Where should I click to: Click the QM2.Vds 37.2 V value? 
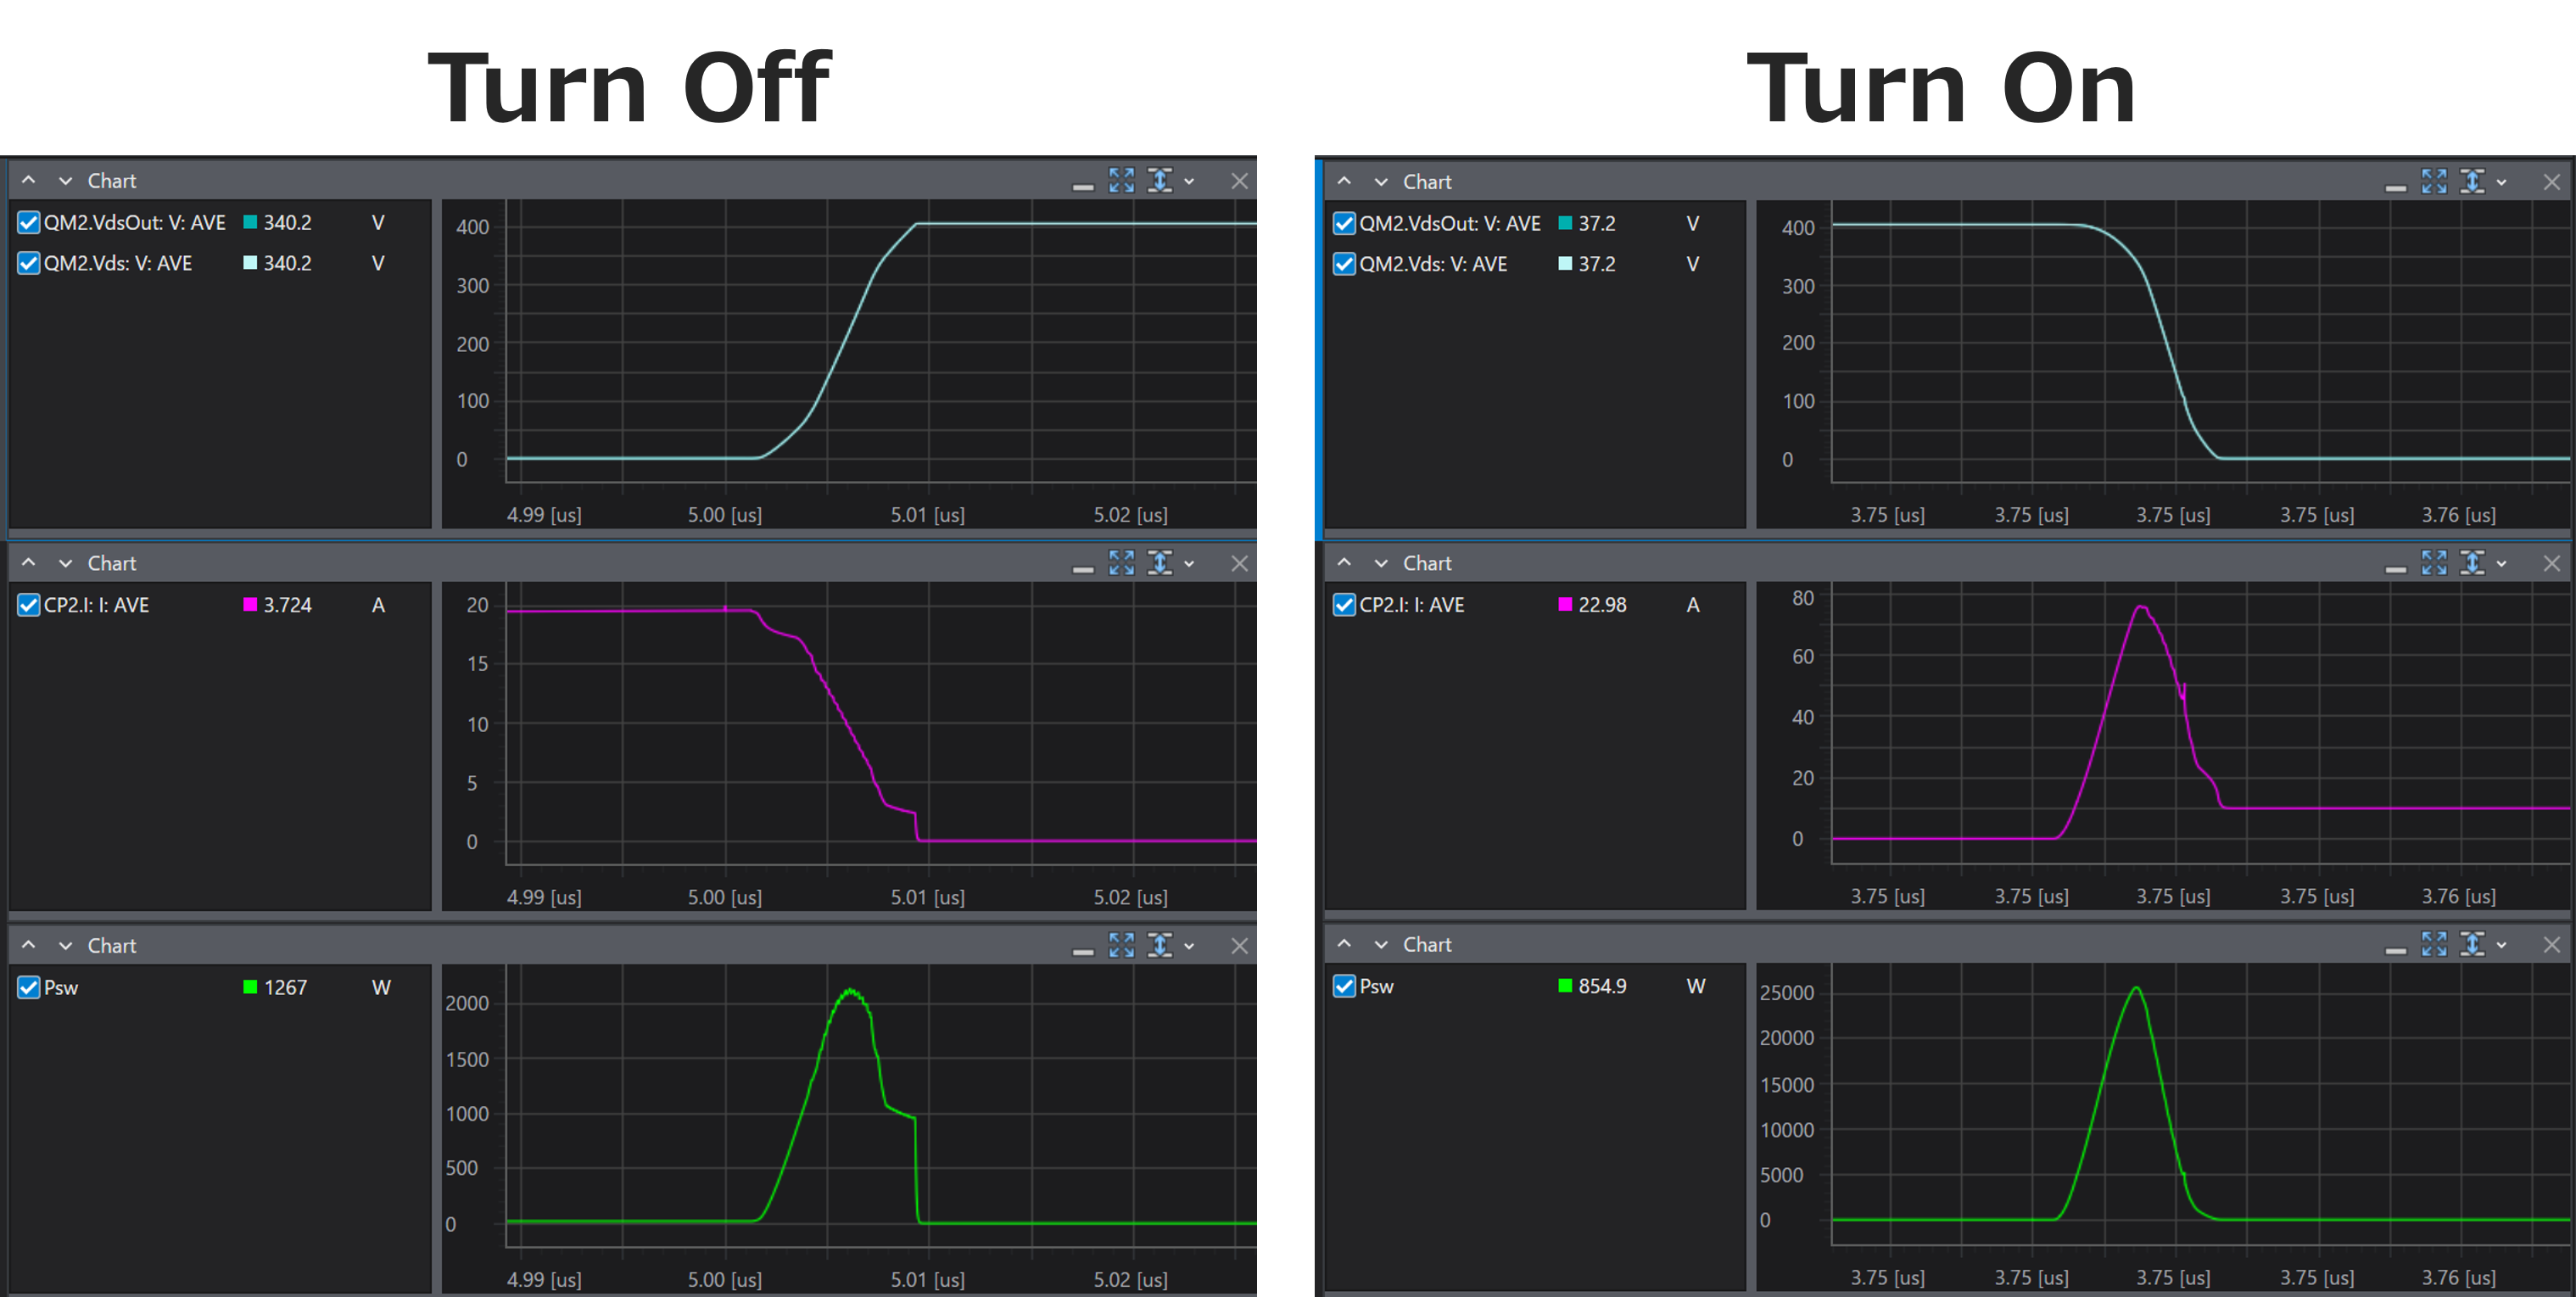(1597, 264)
